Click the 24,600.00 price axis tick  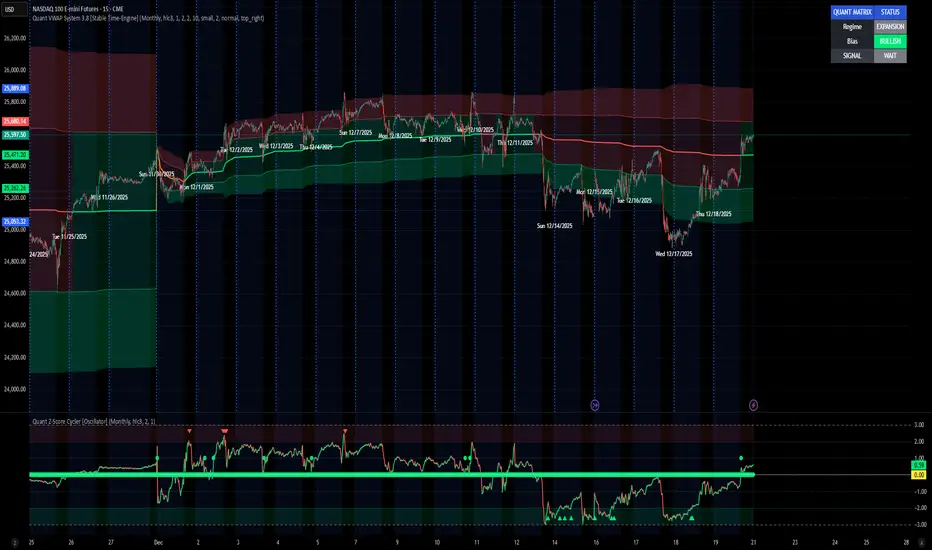[x=15, y=293]
